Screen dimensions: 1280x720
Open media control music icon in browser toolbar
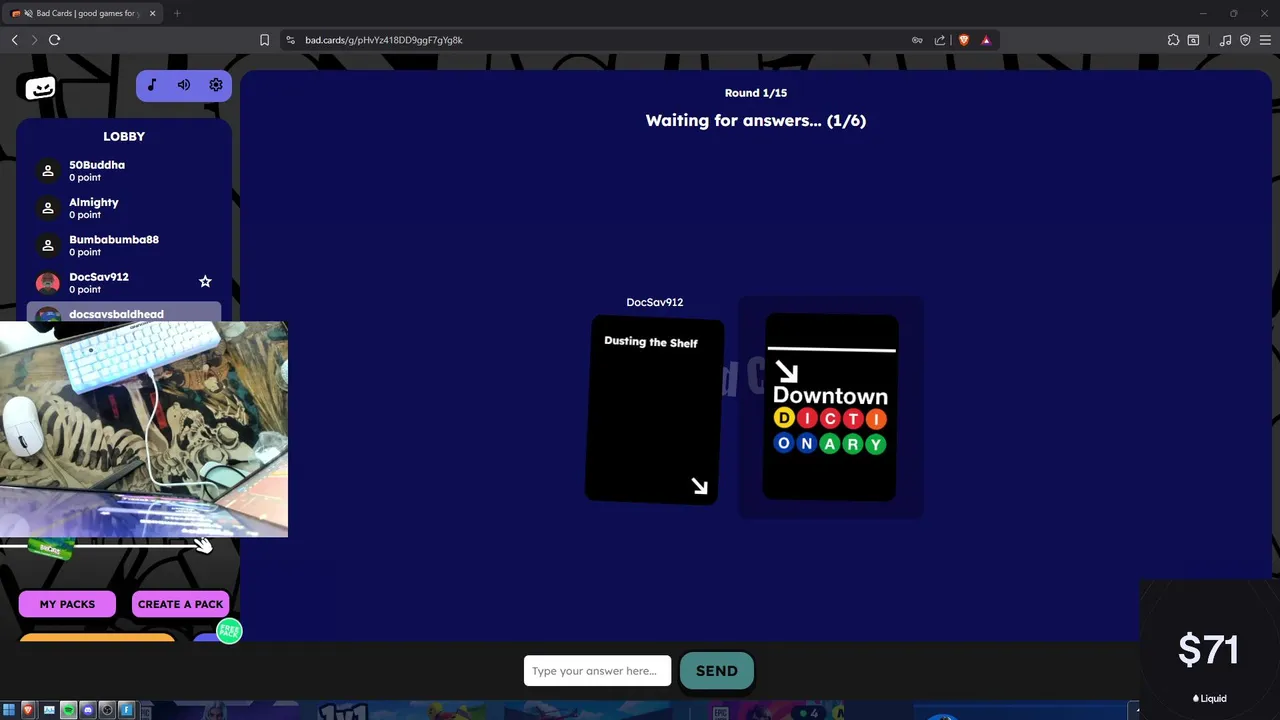[1226, 40]
